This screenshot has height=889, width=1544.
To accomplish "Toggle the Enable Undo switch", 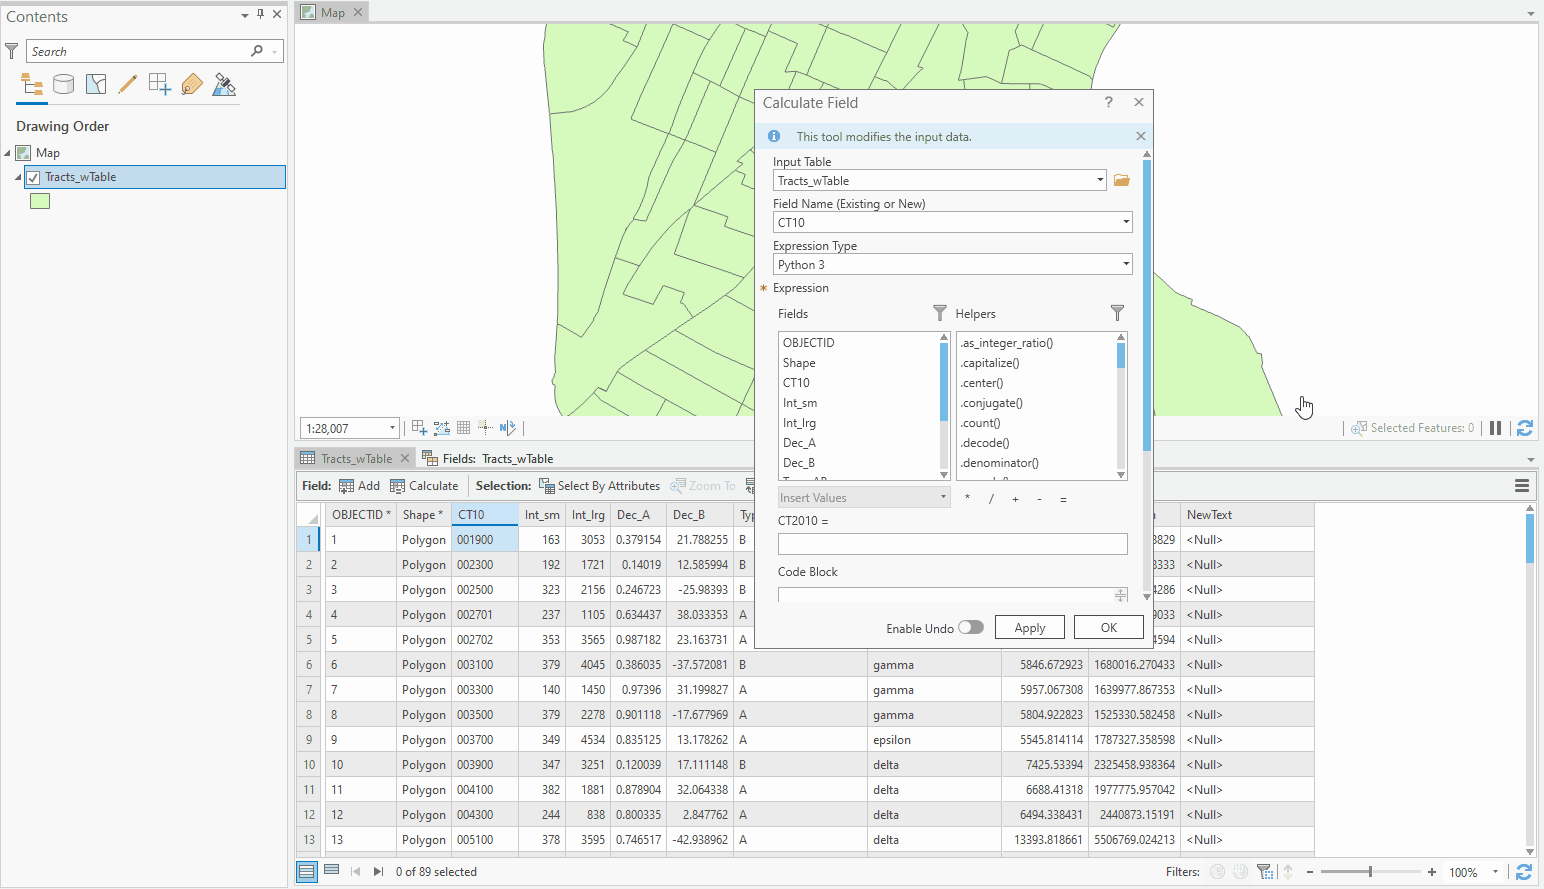I will [970, 627].
